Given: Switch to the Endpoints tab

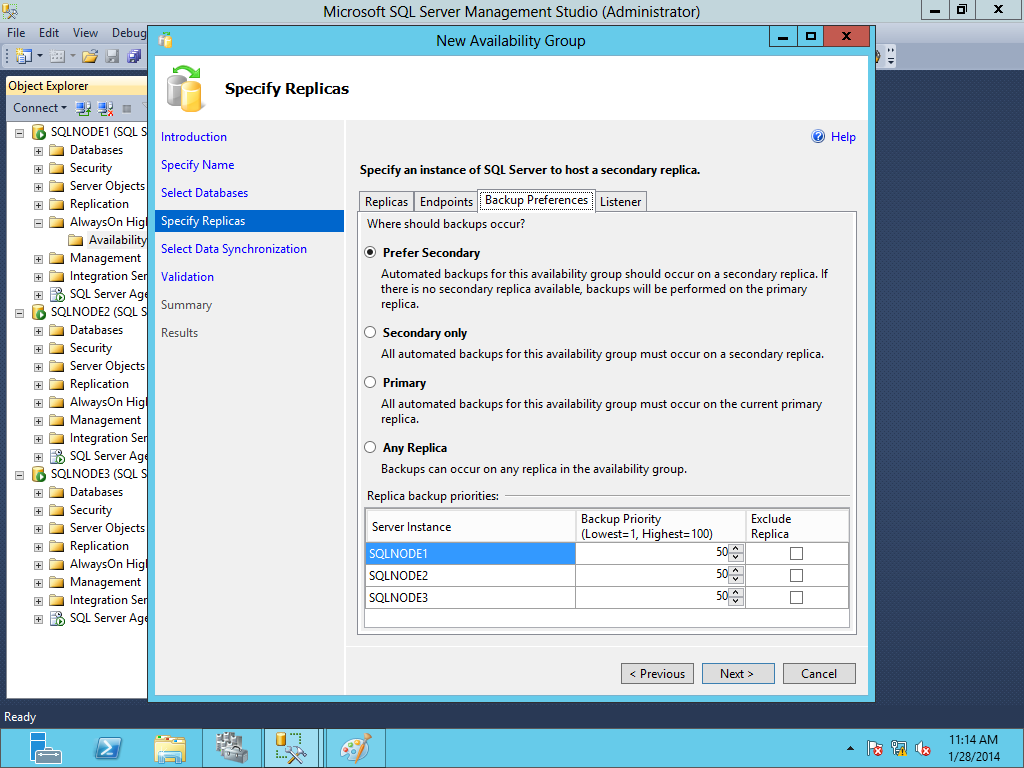Looking at the screenshot, I should point(446,202).
